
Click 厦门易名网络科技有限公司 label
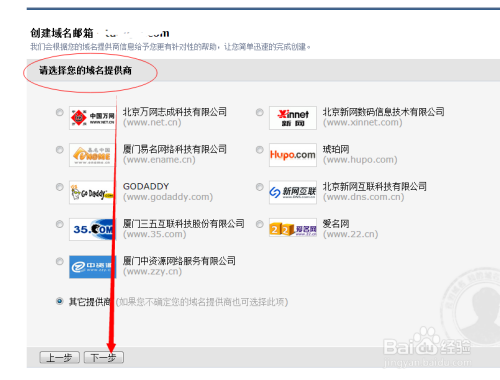[175, 149]
